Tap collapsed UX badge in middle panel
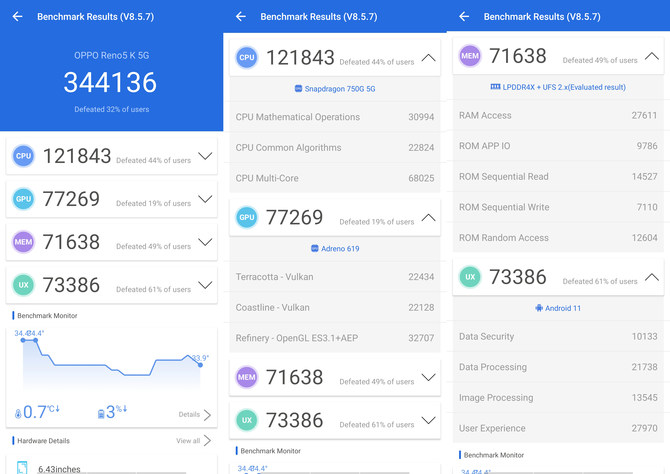This screenshot has width=670, height=474. click(x=247, y=420)
